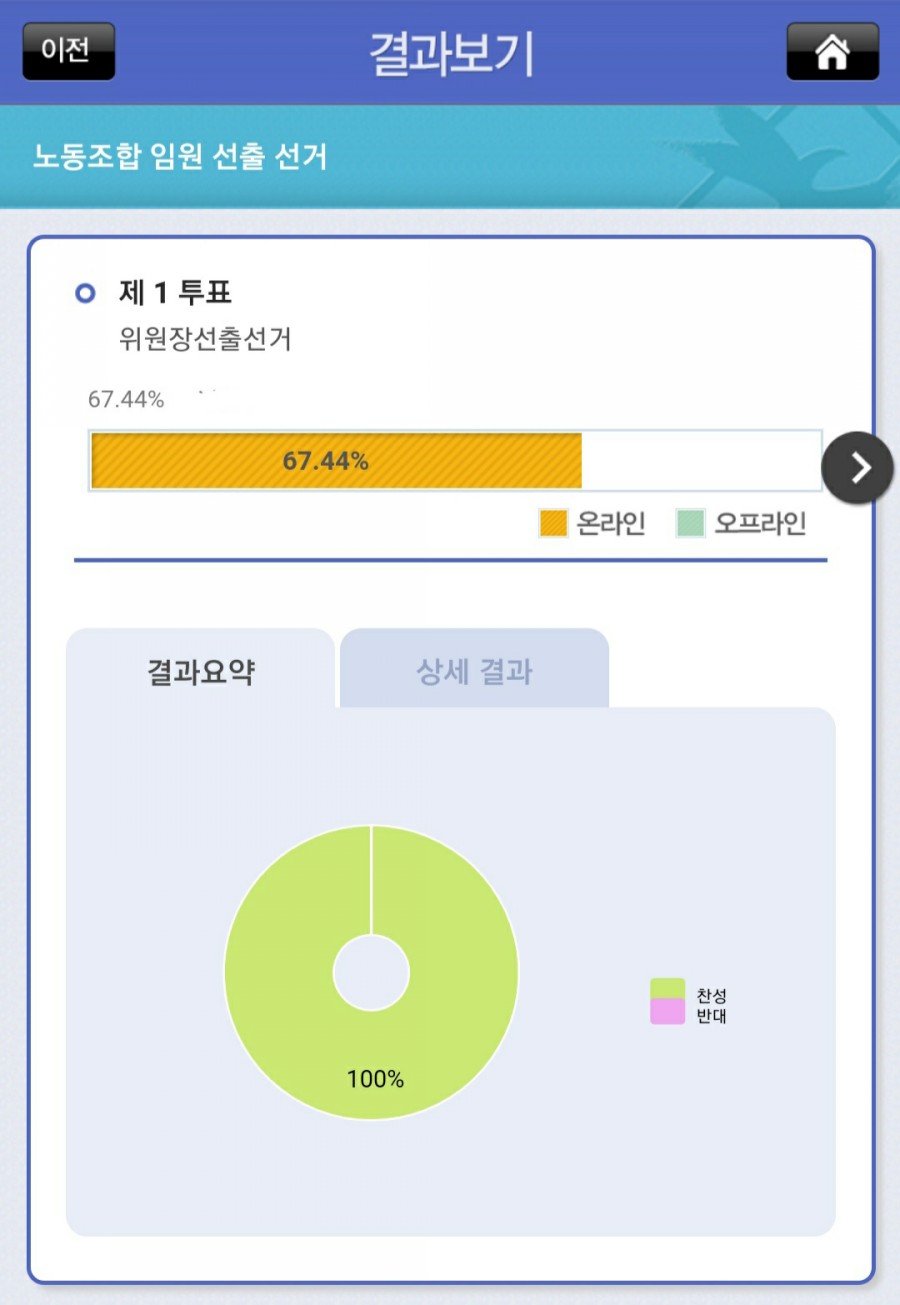Click the green 오프라인 legend swatch
The image size is (900, 1305).
pos(690,523)
